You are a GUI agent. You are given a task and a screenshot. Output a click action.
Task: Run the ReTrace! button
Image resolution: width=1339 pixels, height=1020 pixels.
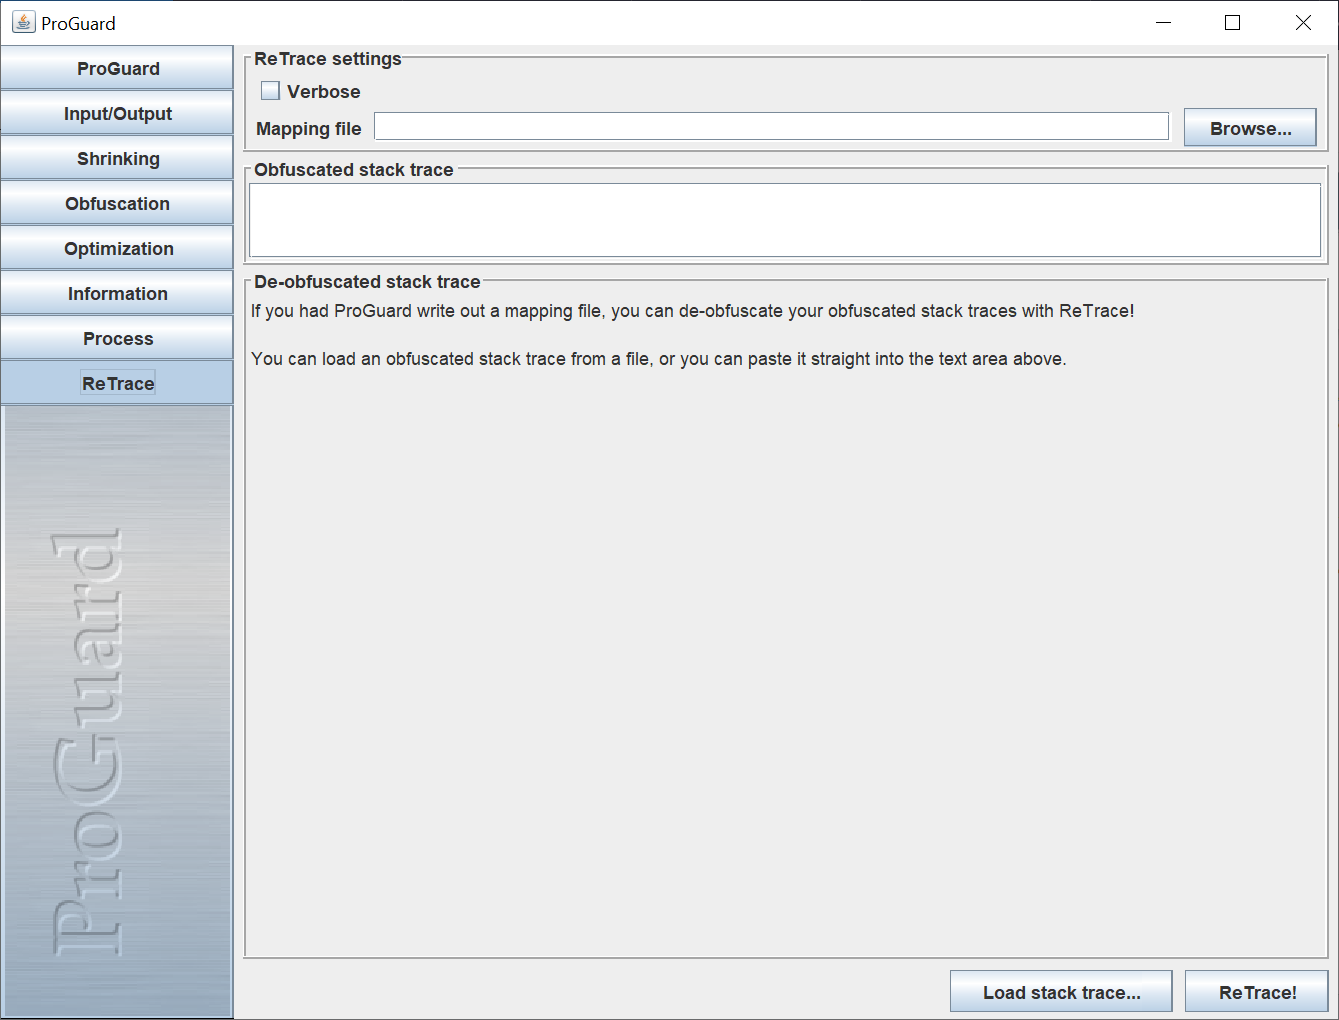tap(1257, 992)
